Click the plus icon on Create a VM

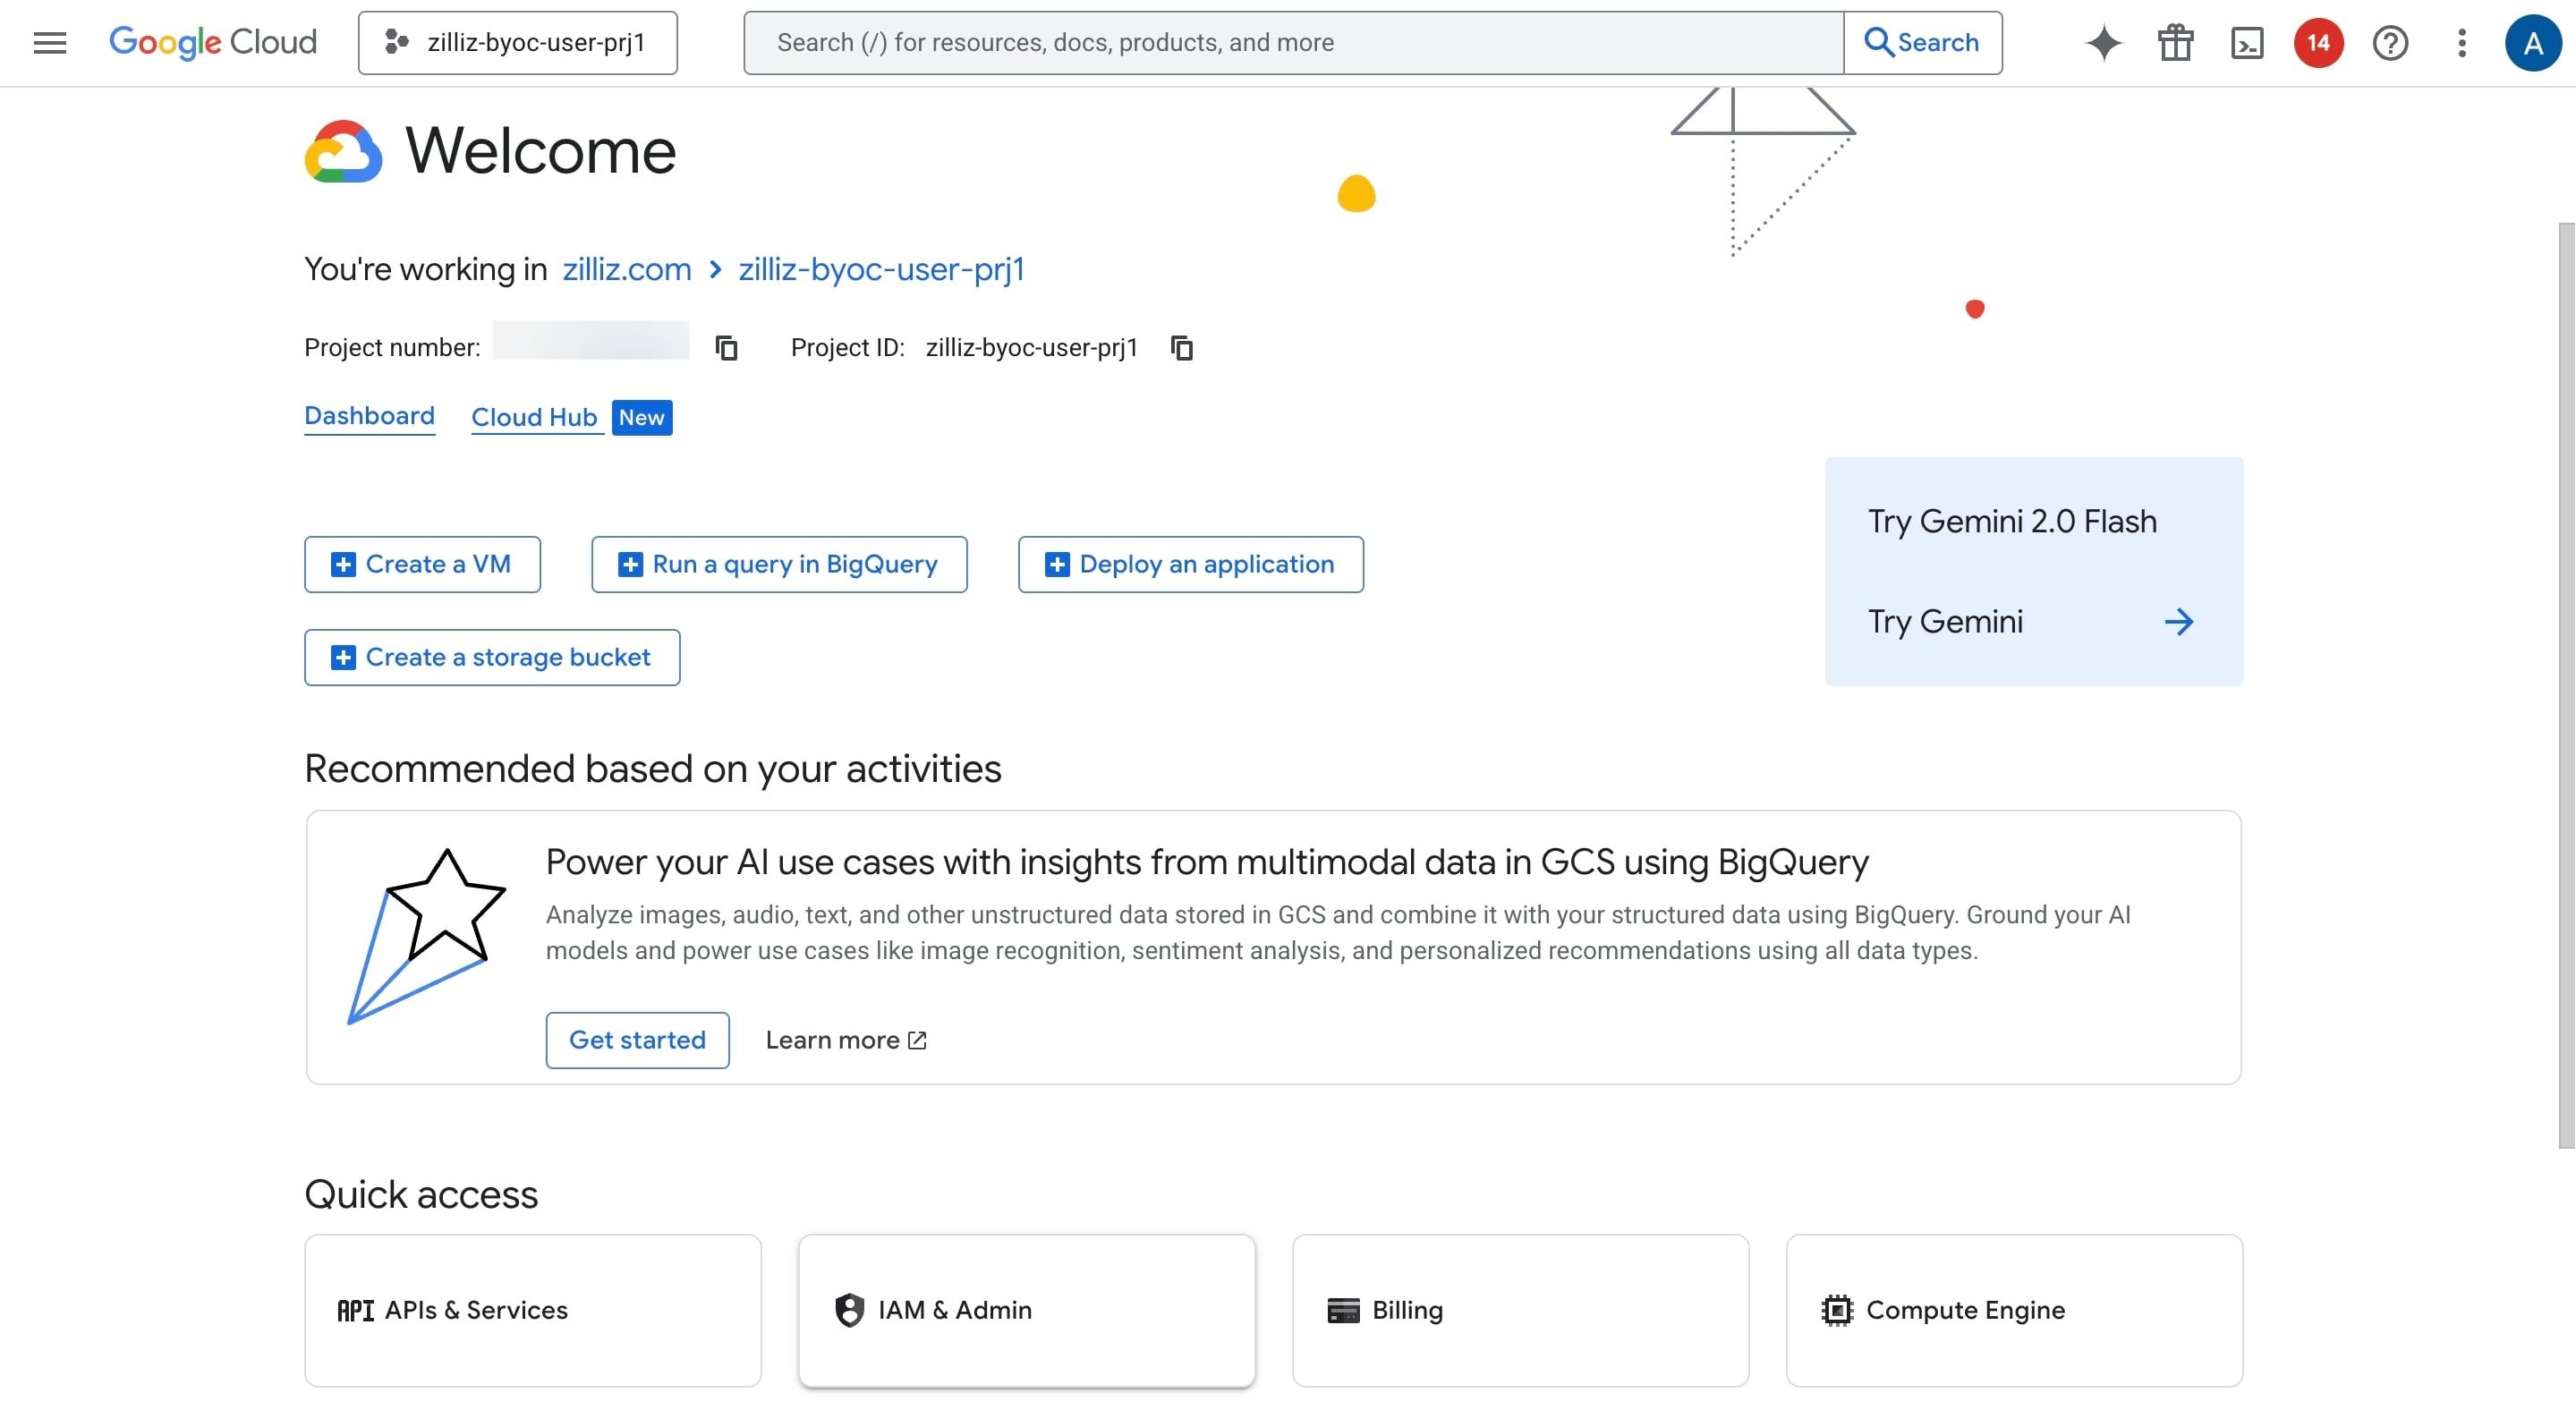(x=343, y=565)
